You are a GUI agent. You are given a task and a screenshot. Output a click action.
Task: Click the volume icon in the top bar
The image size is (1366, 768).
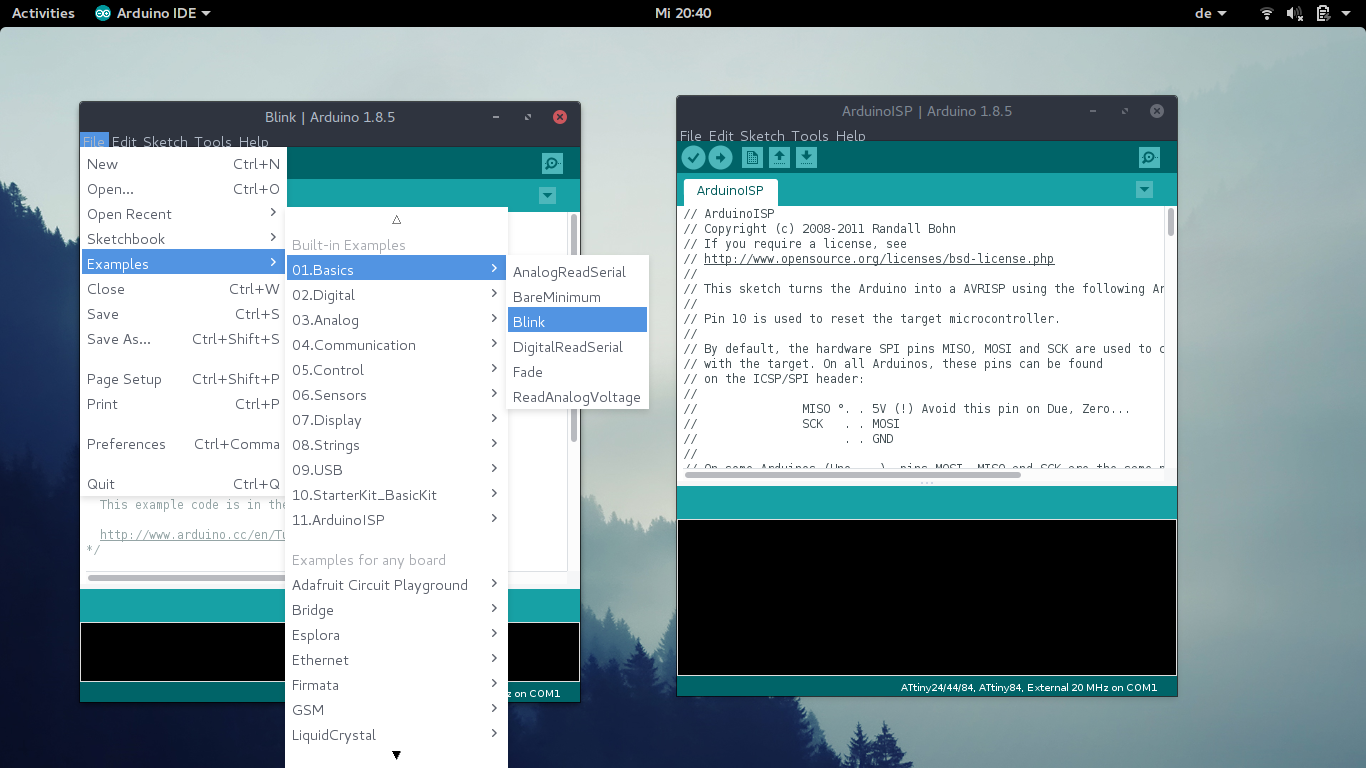coord(1295,13)
